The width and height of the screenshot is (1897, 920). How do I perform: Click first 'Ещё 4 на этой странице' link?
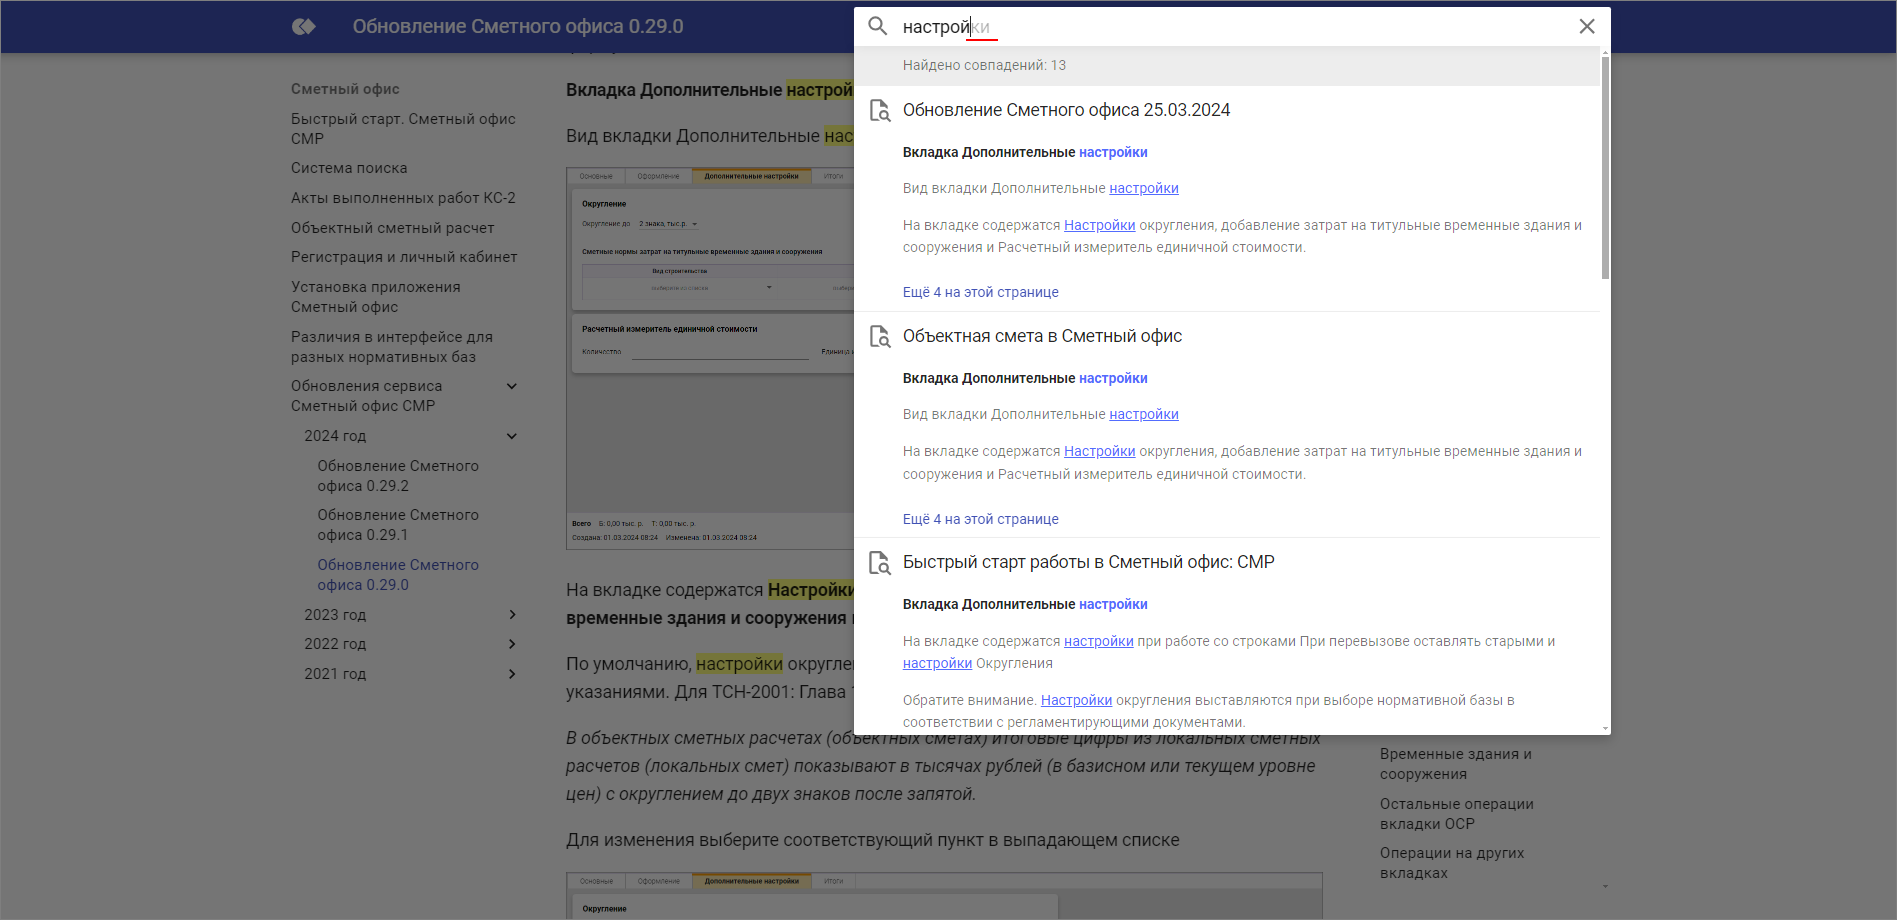pos(980,292)
